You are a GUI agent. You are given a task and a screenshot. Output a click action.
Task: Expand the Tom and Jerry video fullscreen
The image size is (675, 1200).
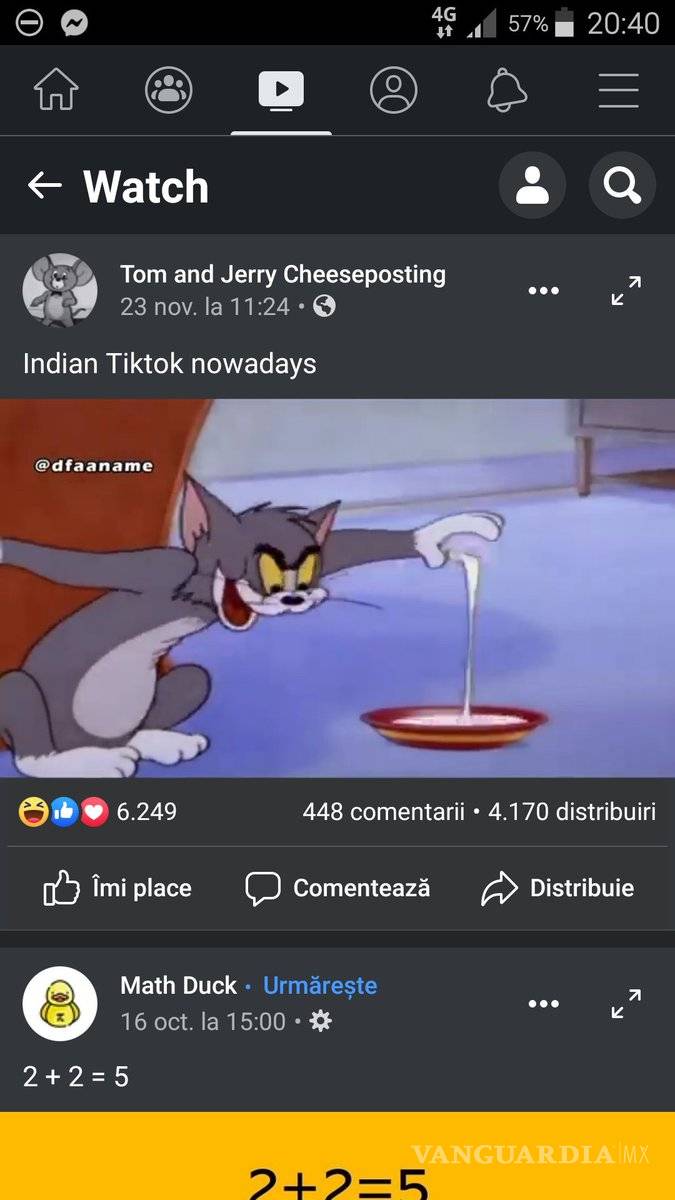point(627,290)
